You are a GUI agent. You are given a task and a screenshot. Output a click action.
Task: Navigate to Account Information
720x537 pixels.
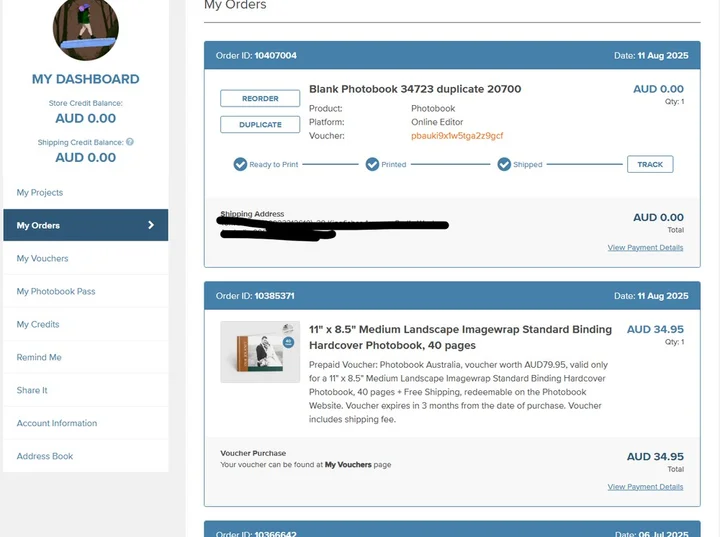click(x=57, y=423)
